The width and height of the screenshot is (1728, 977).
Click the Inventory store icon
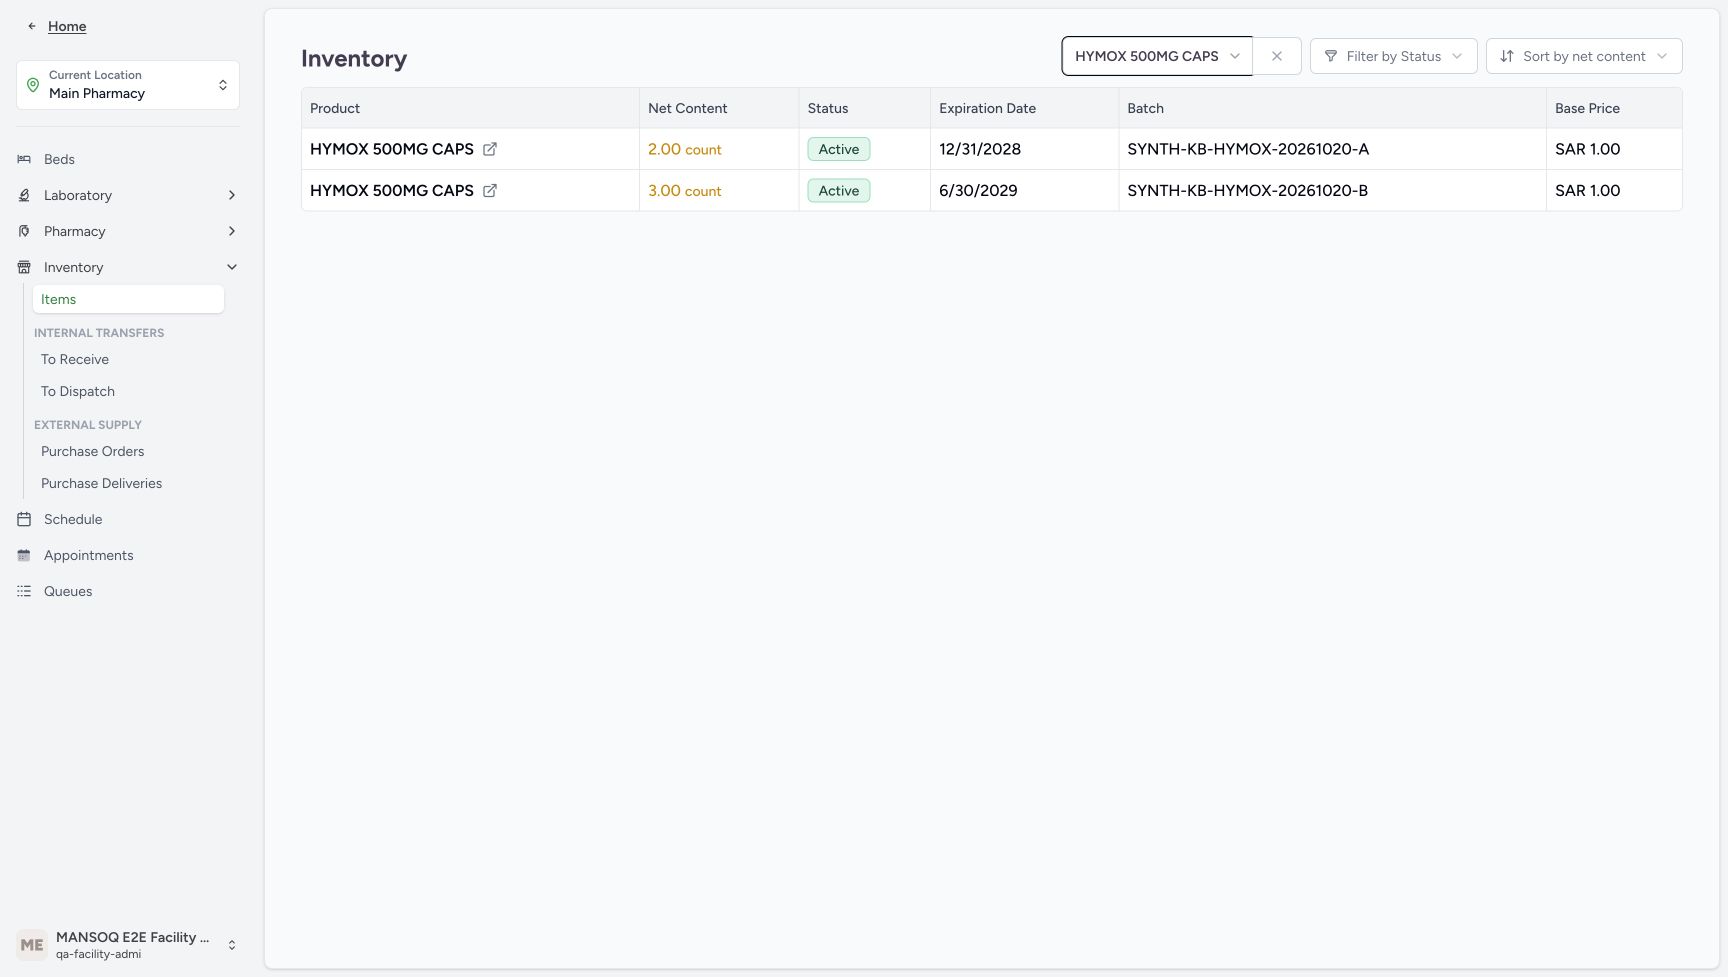(24, 267)
